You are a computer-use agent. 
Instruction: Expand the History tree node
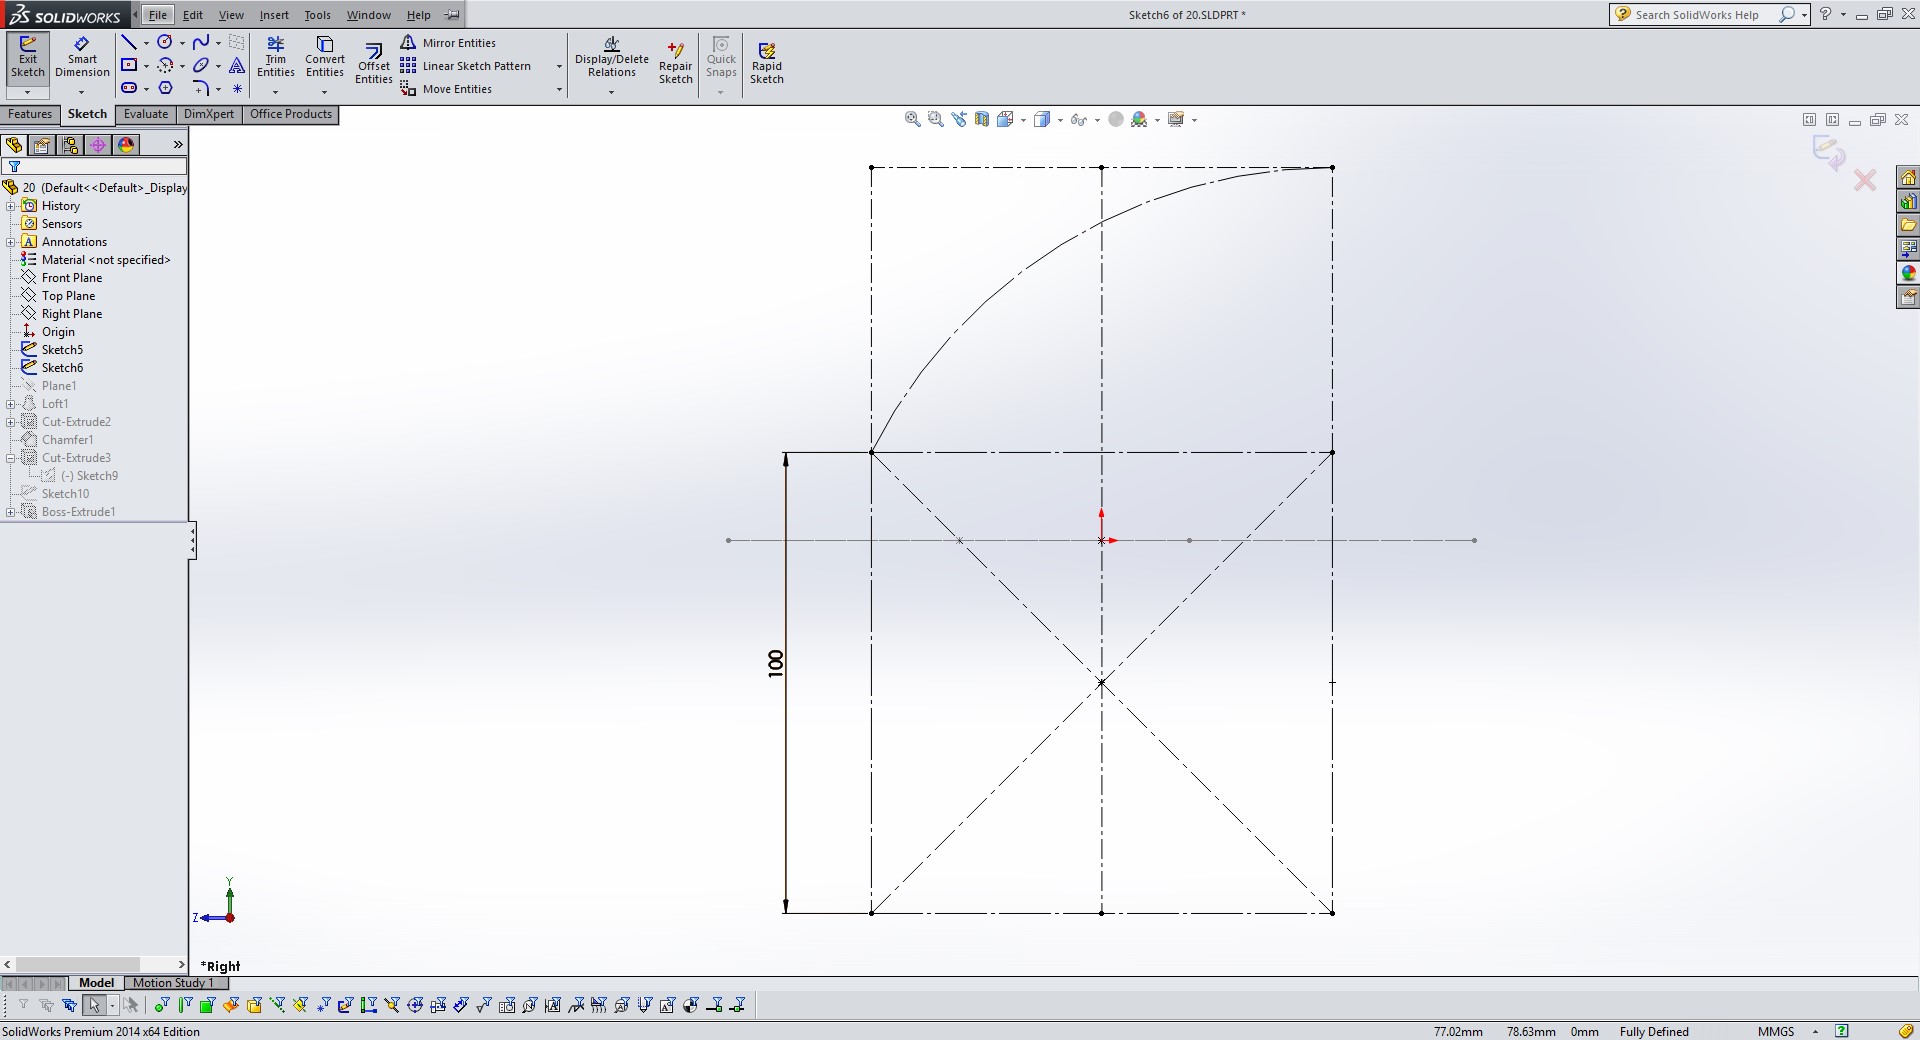[x=10, y=206]
